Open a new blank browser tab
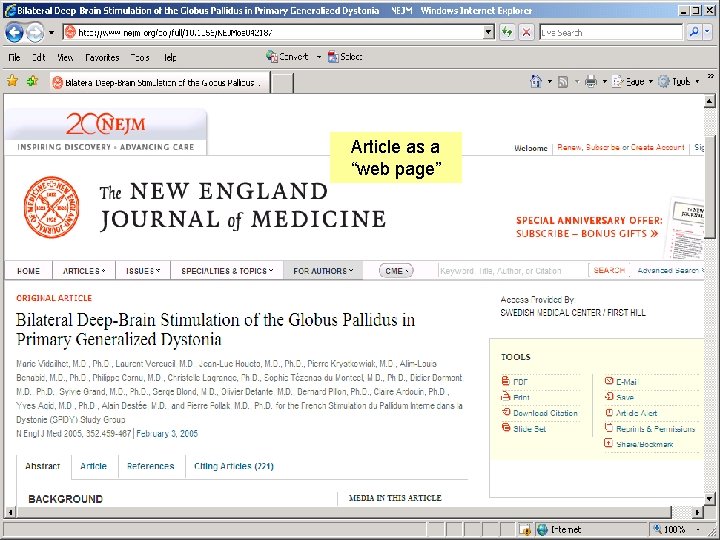 282,83
